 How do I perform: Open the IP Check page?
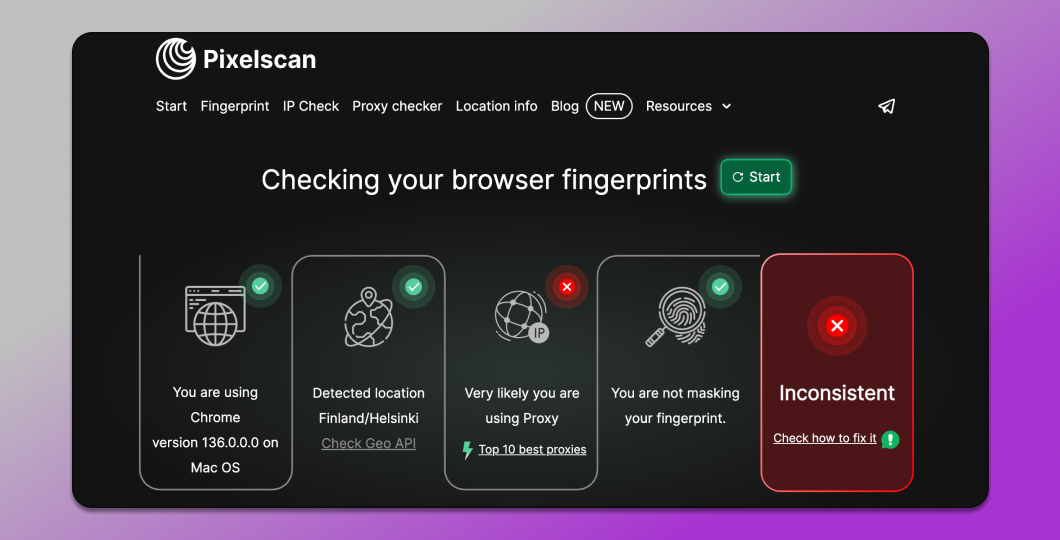coord(311,106)
